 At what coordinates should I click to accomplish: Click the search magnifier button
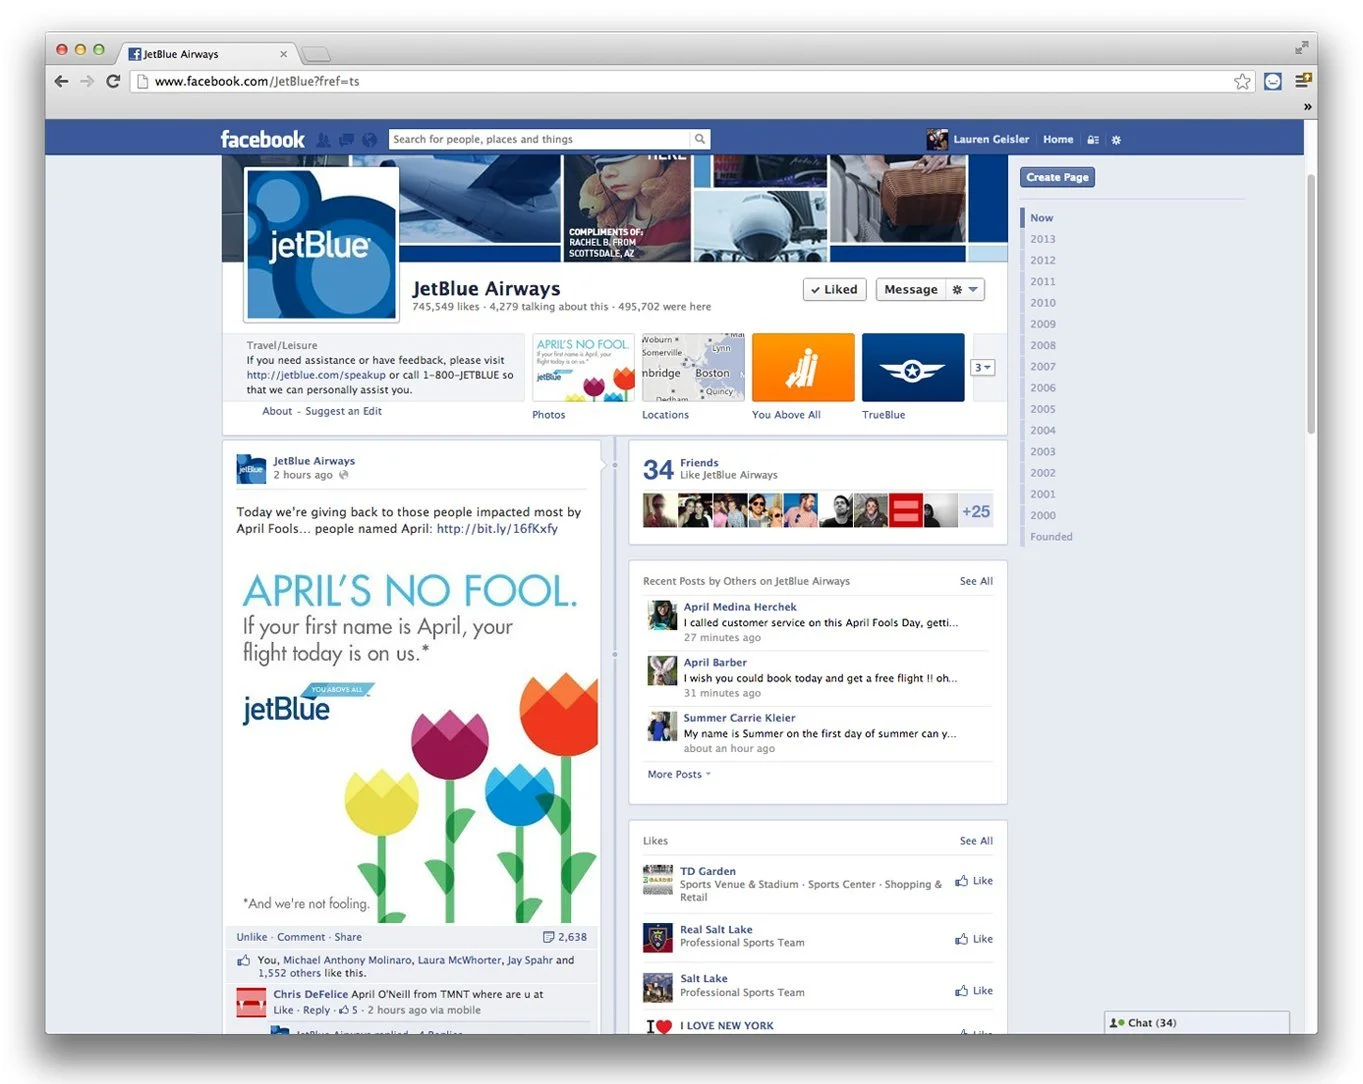[700, 139]
